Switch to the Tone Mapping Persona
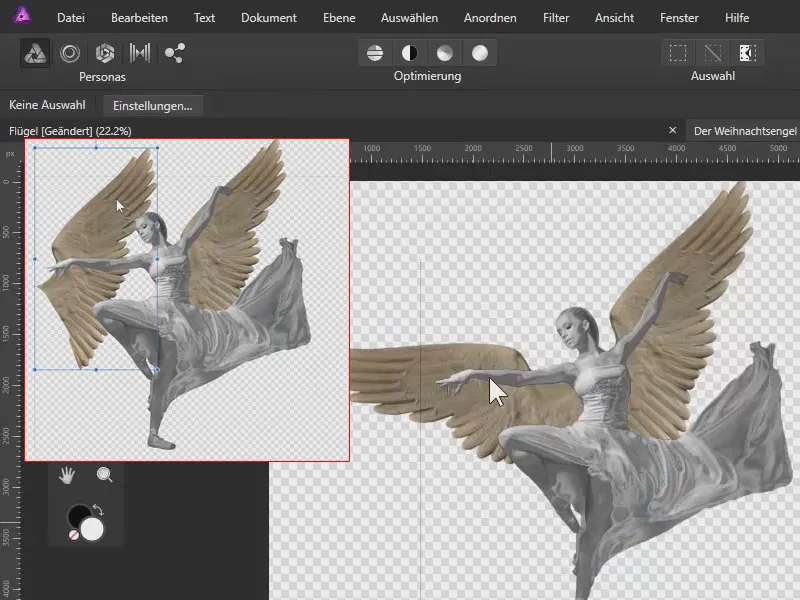 [x=140, y=53]
